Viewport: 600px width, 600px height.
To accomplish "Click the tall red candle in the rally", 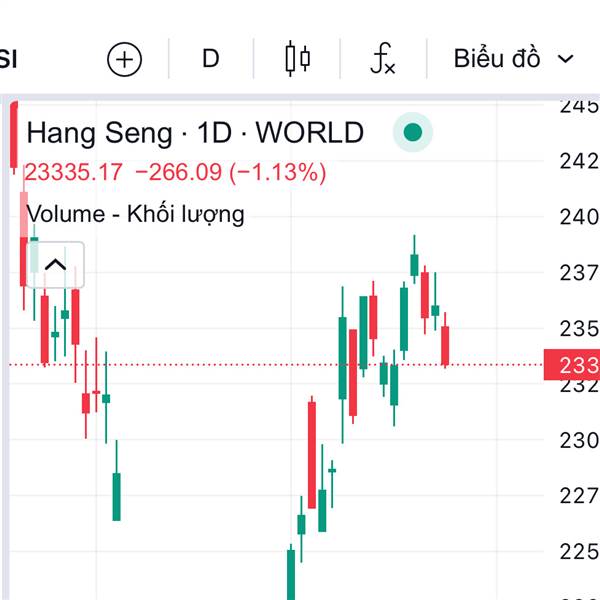I will point(312,454).
